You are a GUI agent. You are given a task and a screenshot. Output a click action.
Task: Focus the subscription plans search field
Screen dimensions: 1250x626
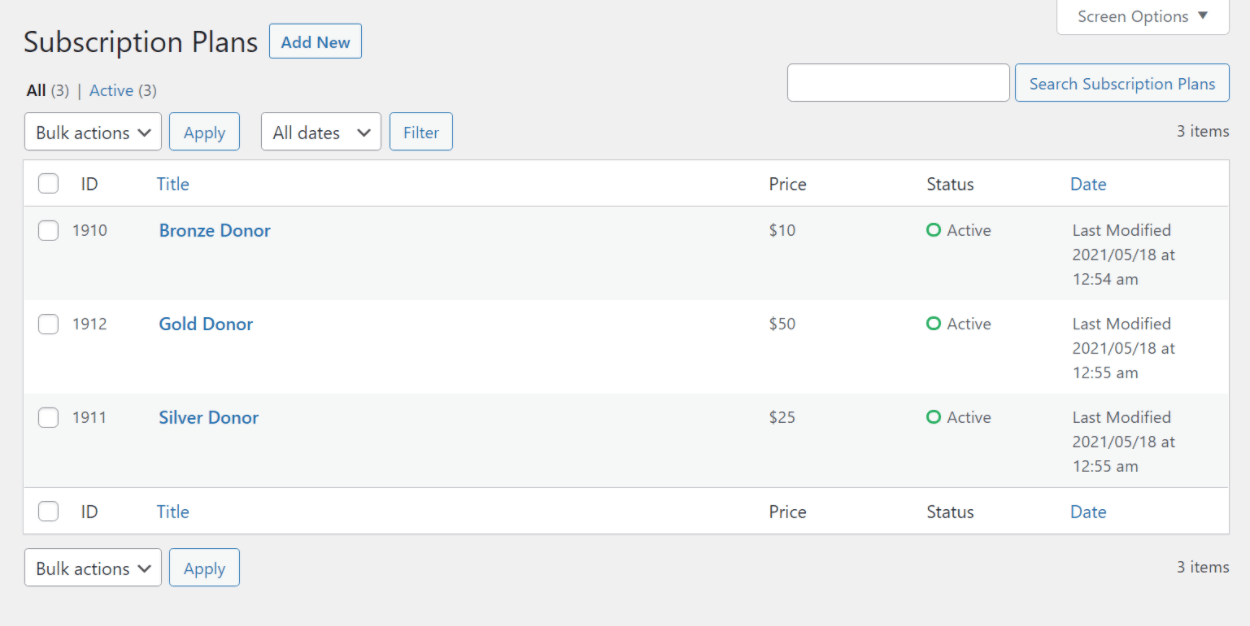[x=898, y=83]
